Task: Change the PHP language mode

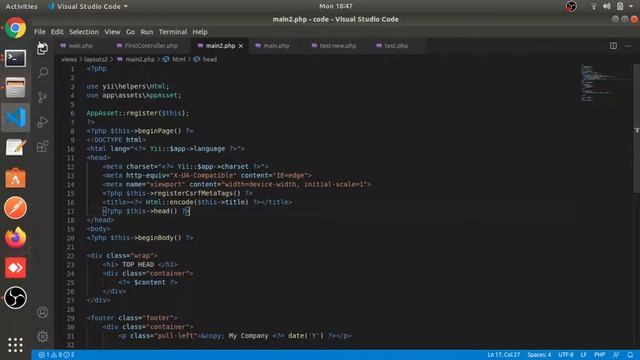Action: click(x=599, y=355)
